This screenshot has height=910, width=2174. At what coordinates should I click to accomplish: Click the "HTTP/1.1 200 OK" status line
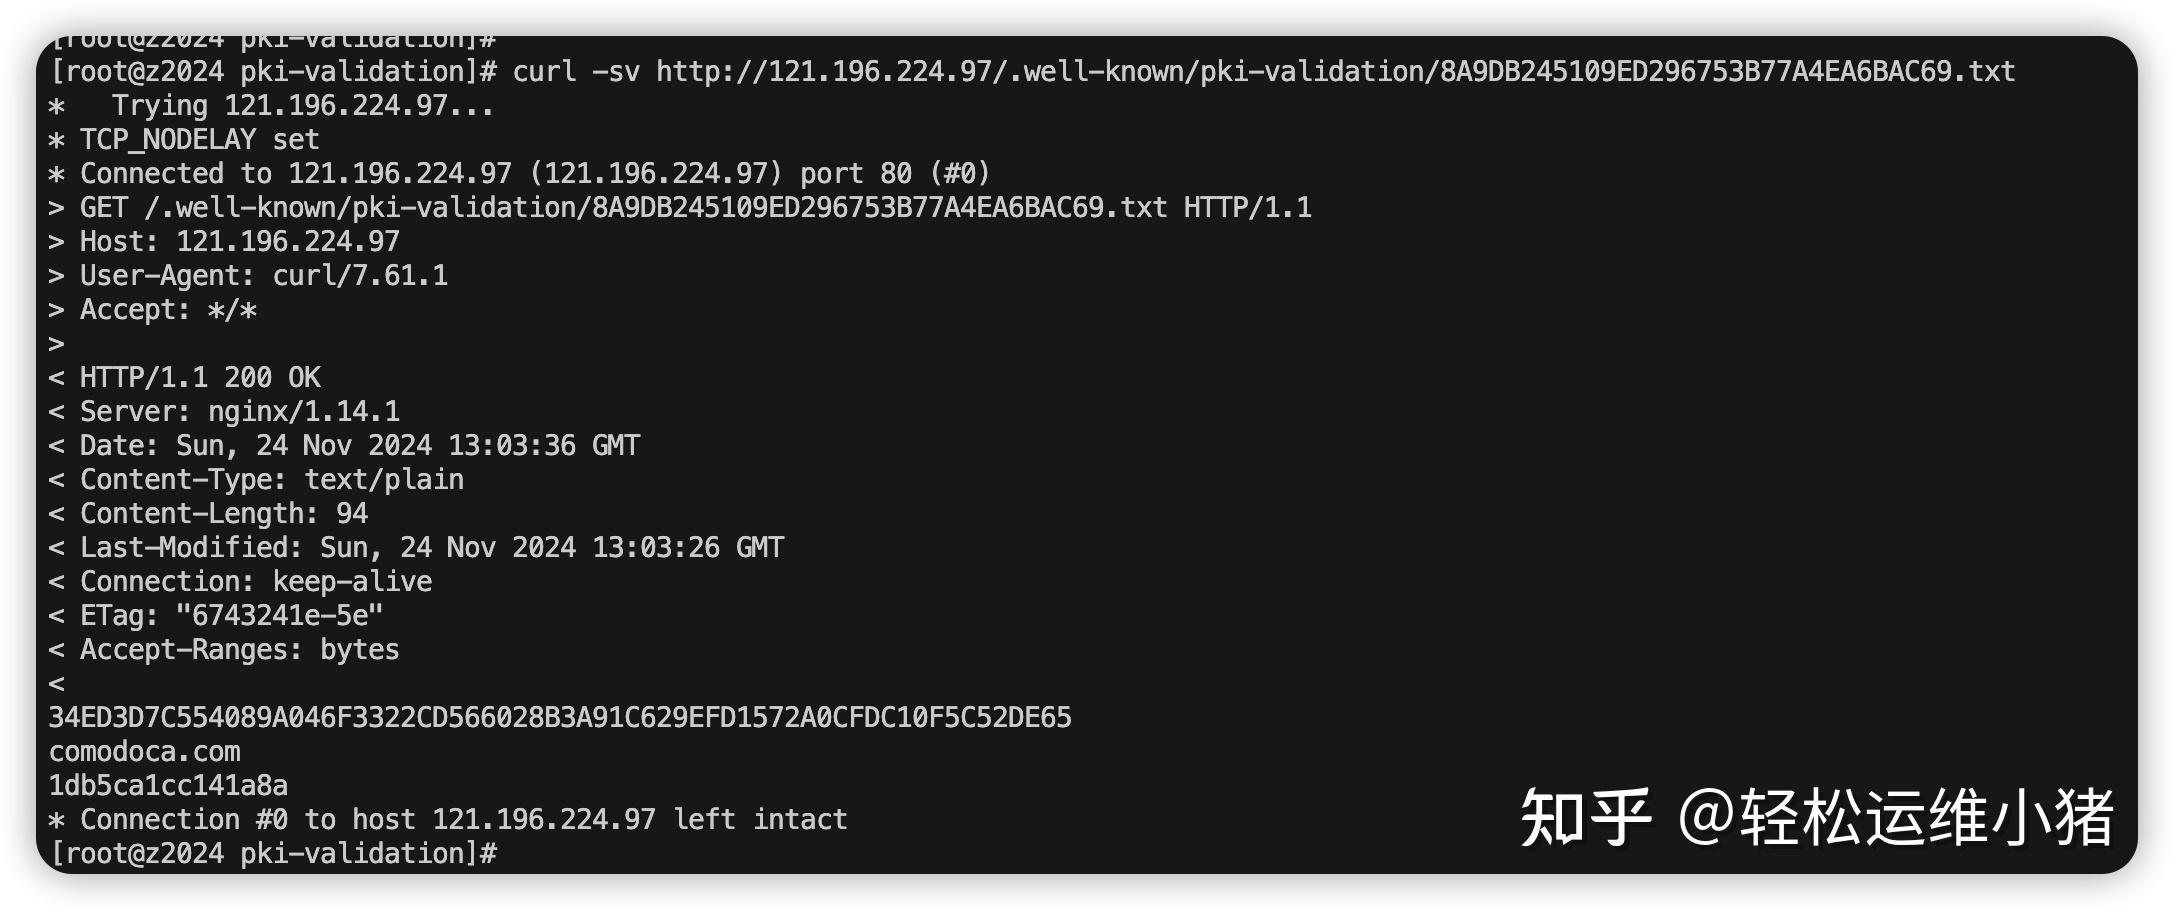[x=200, y=378]
